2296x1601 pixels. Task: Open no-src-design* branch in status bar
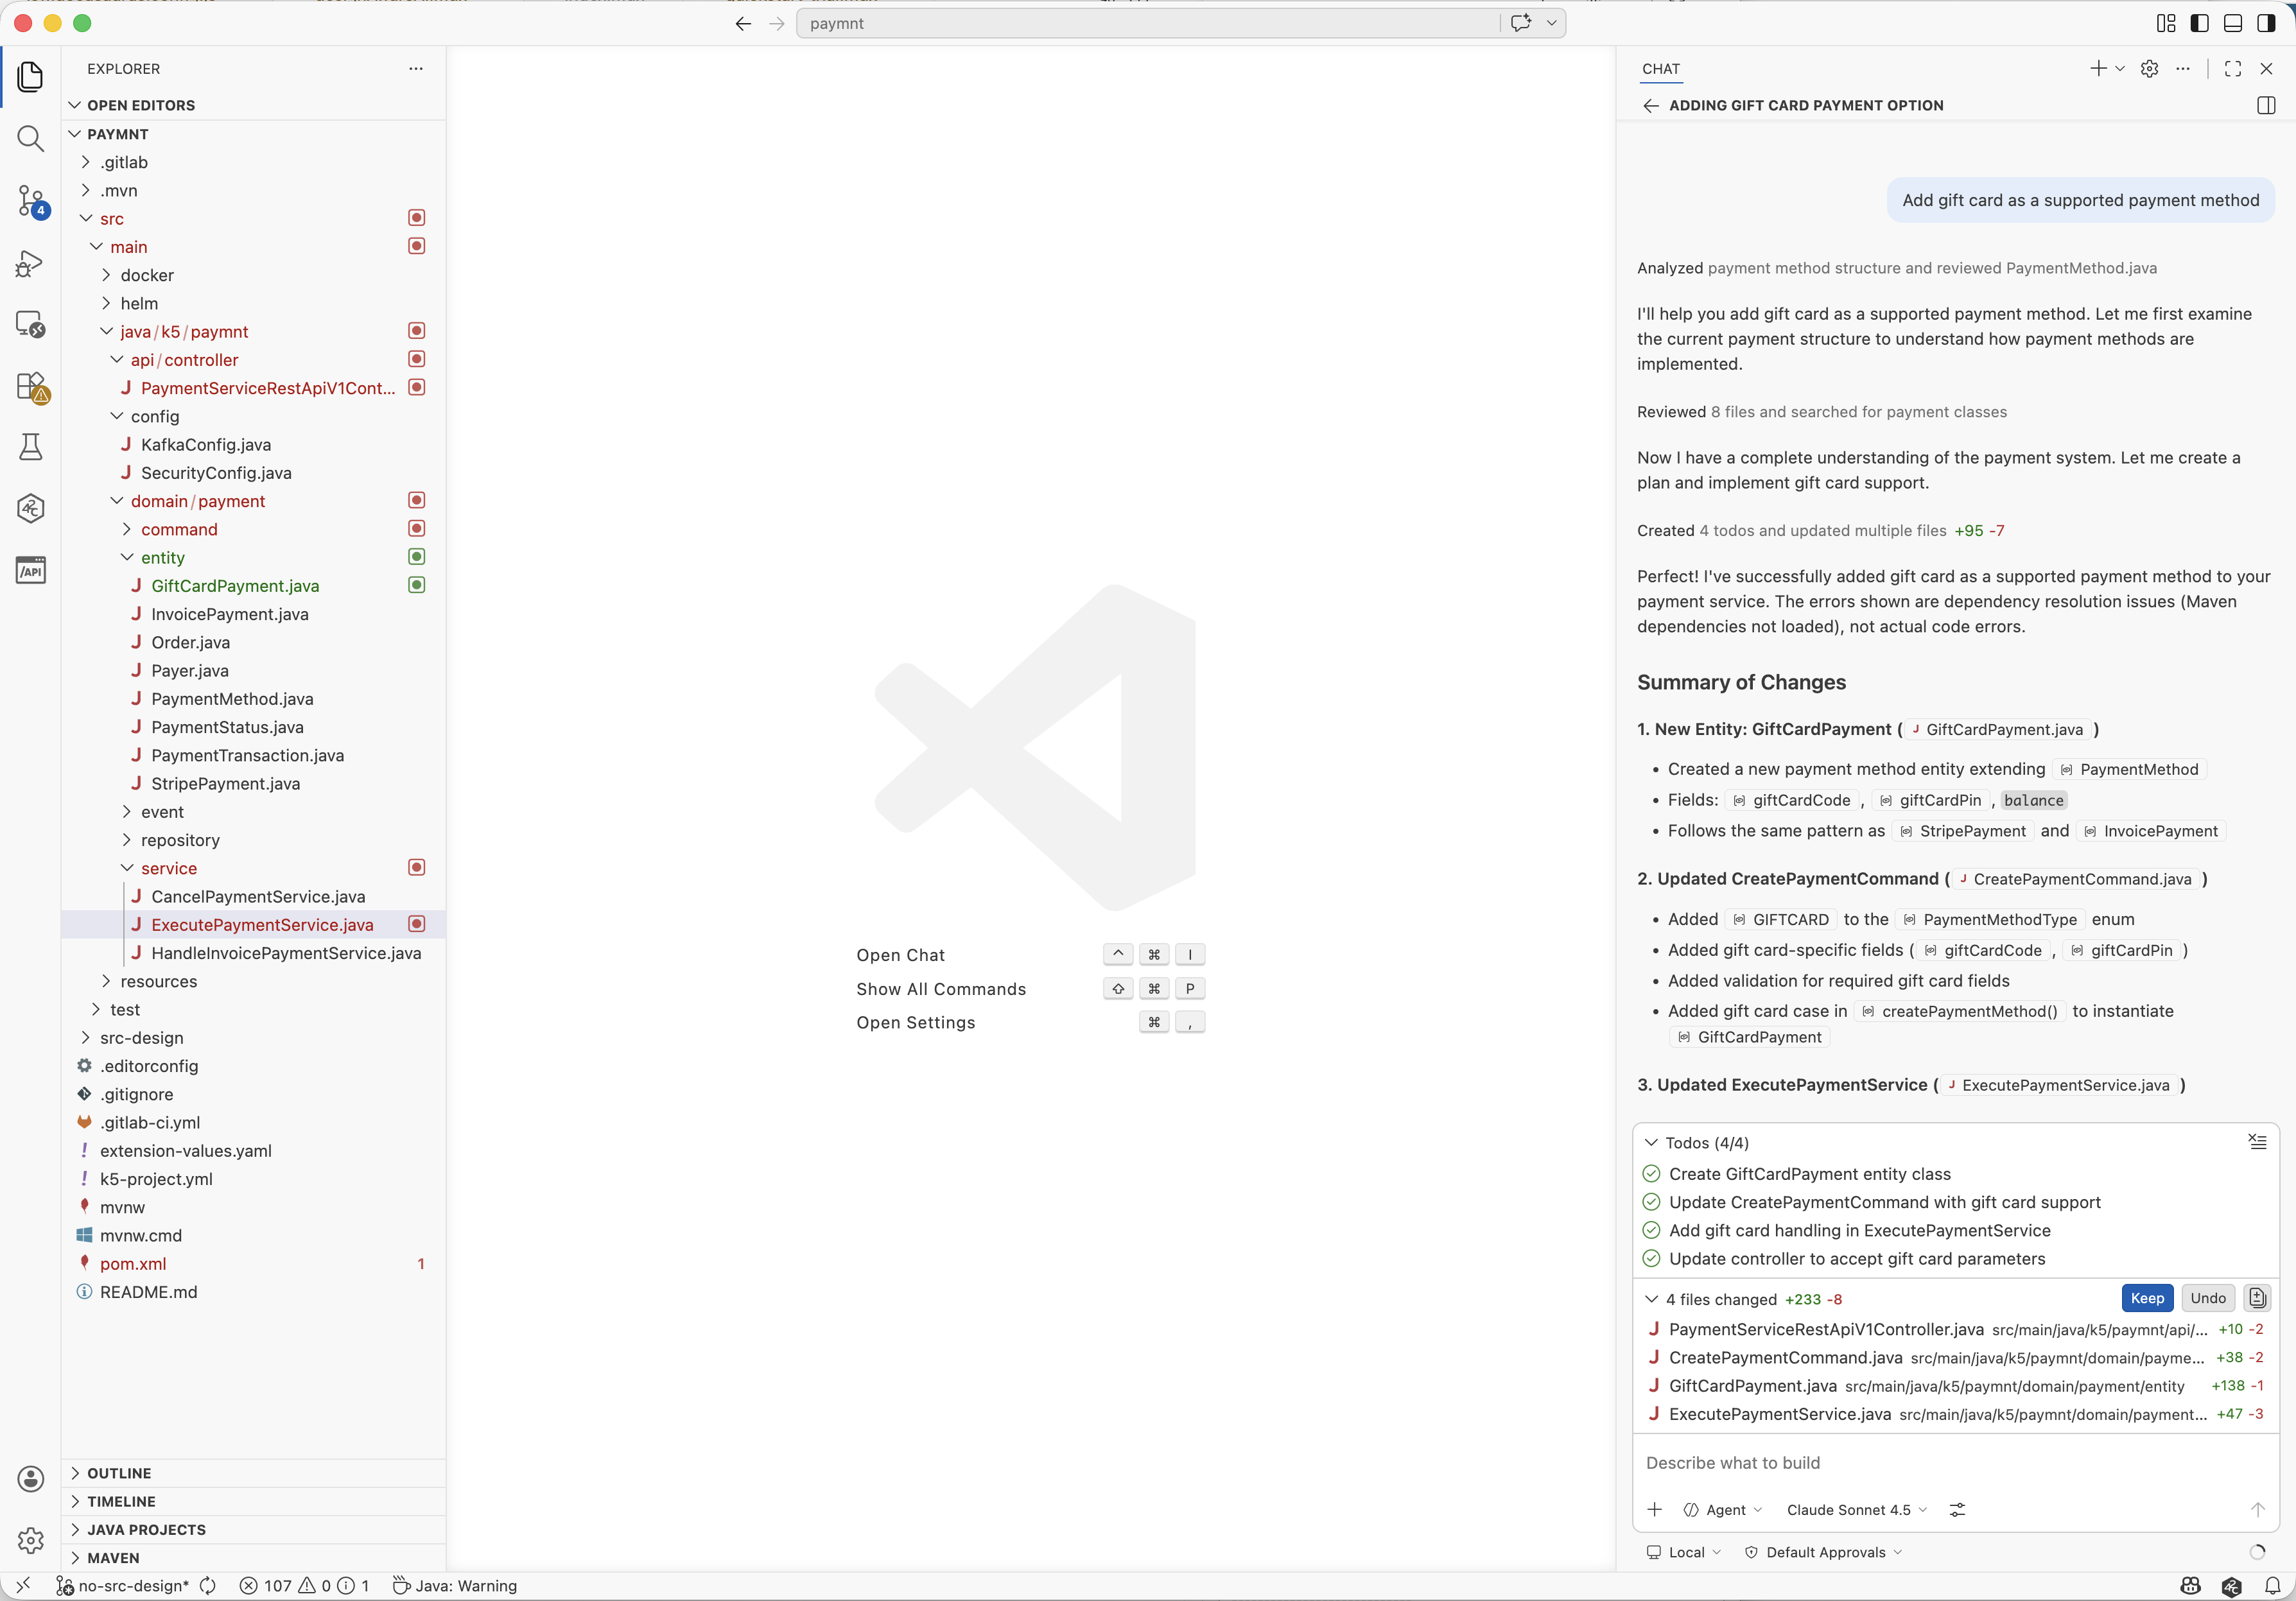click(122, 1586)
